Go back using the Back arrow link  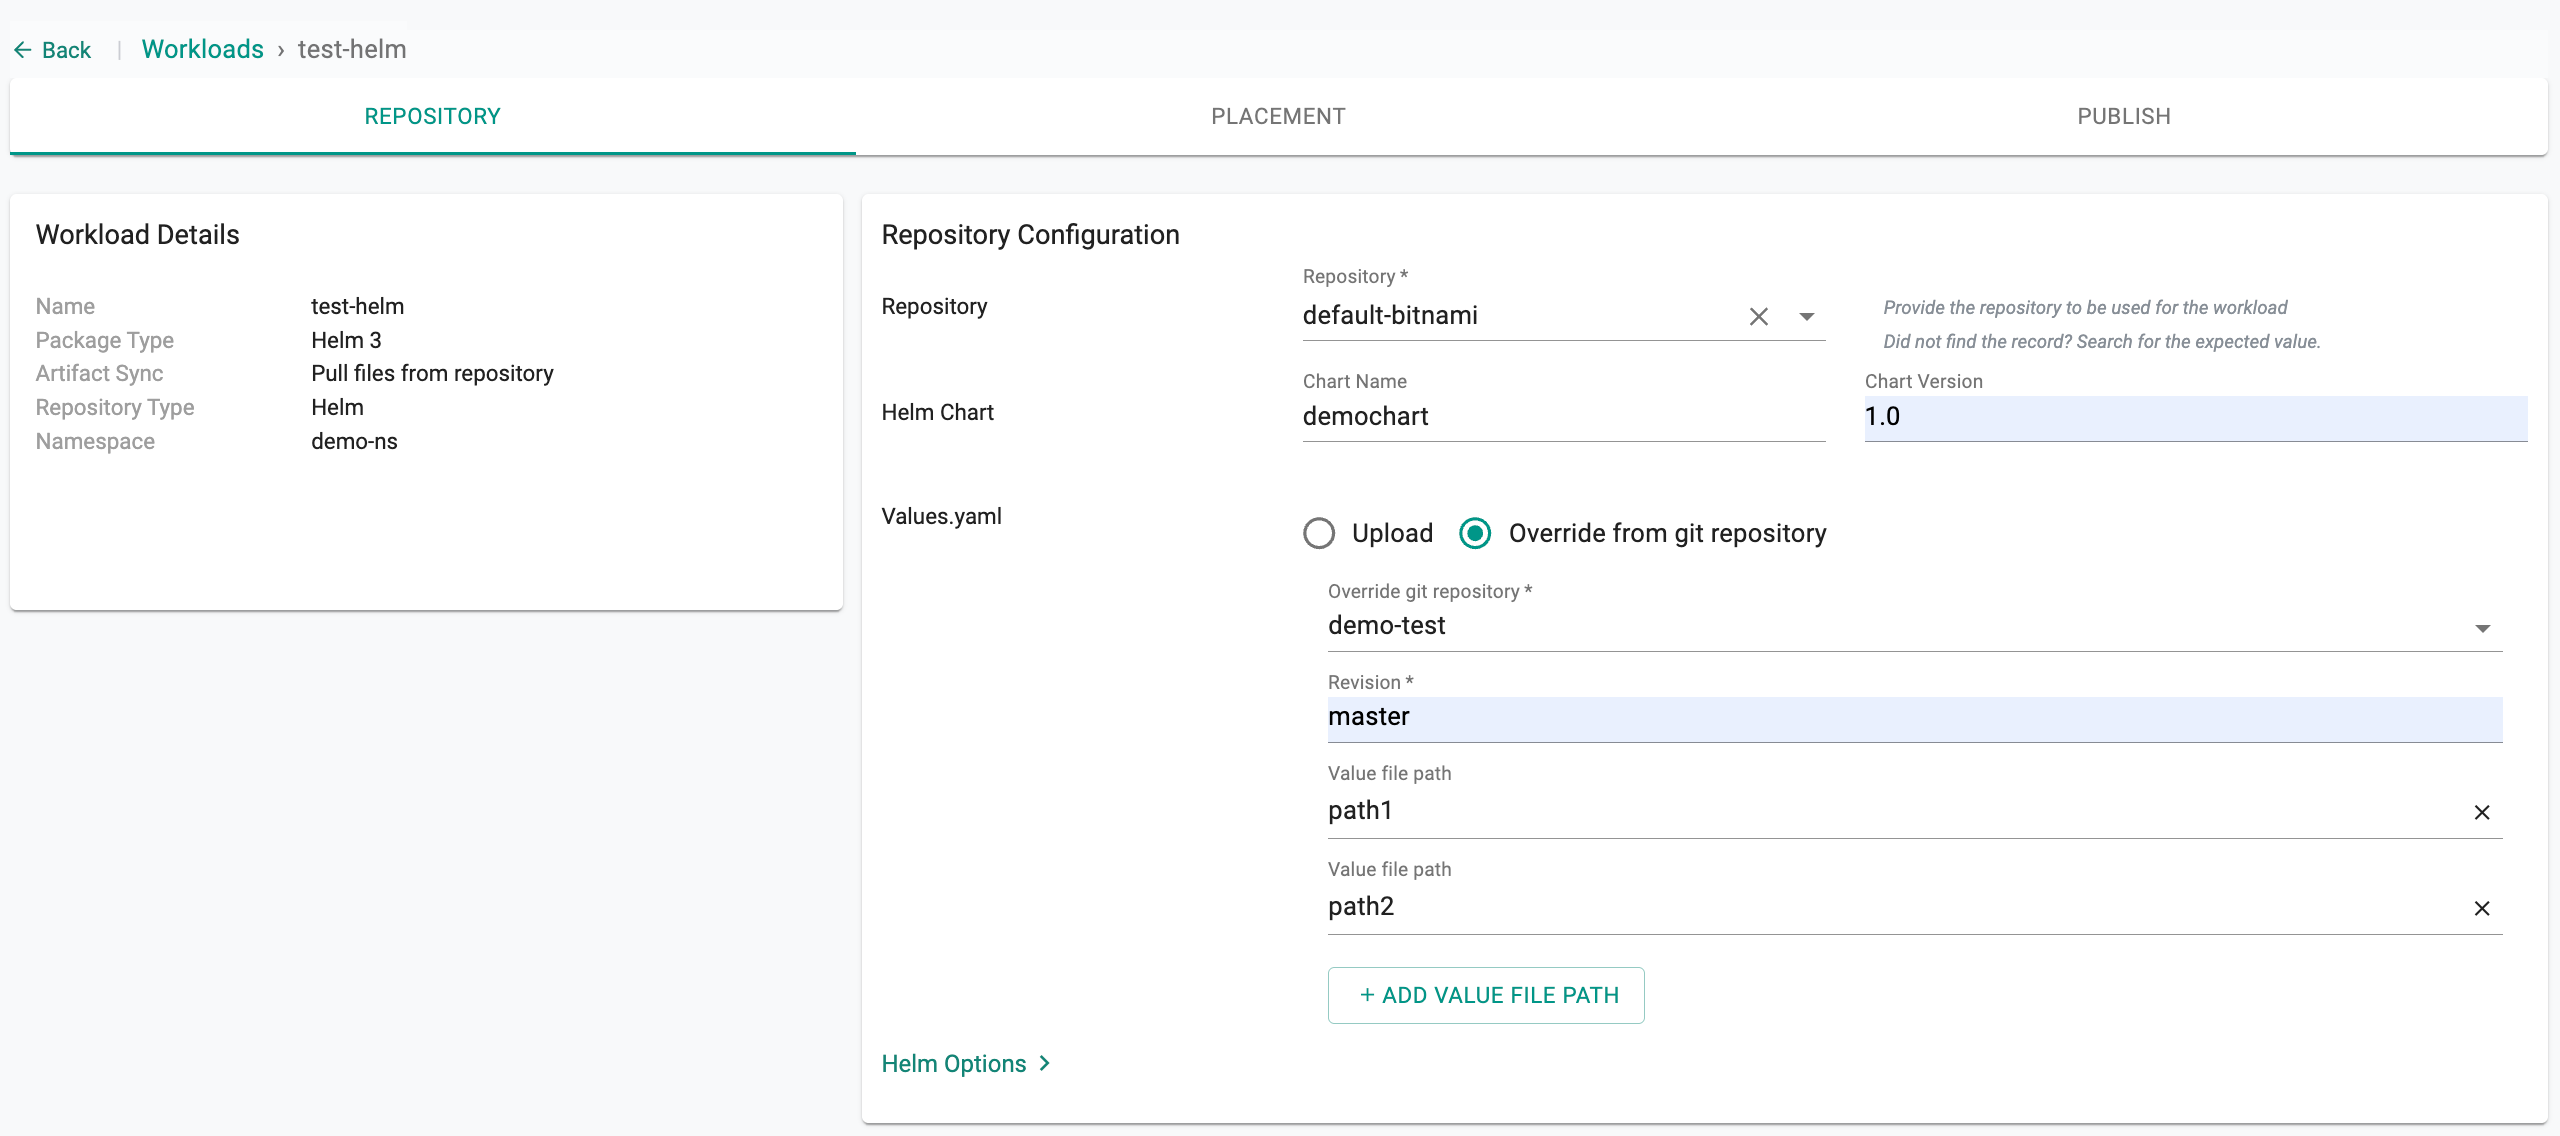coord(52,50)
